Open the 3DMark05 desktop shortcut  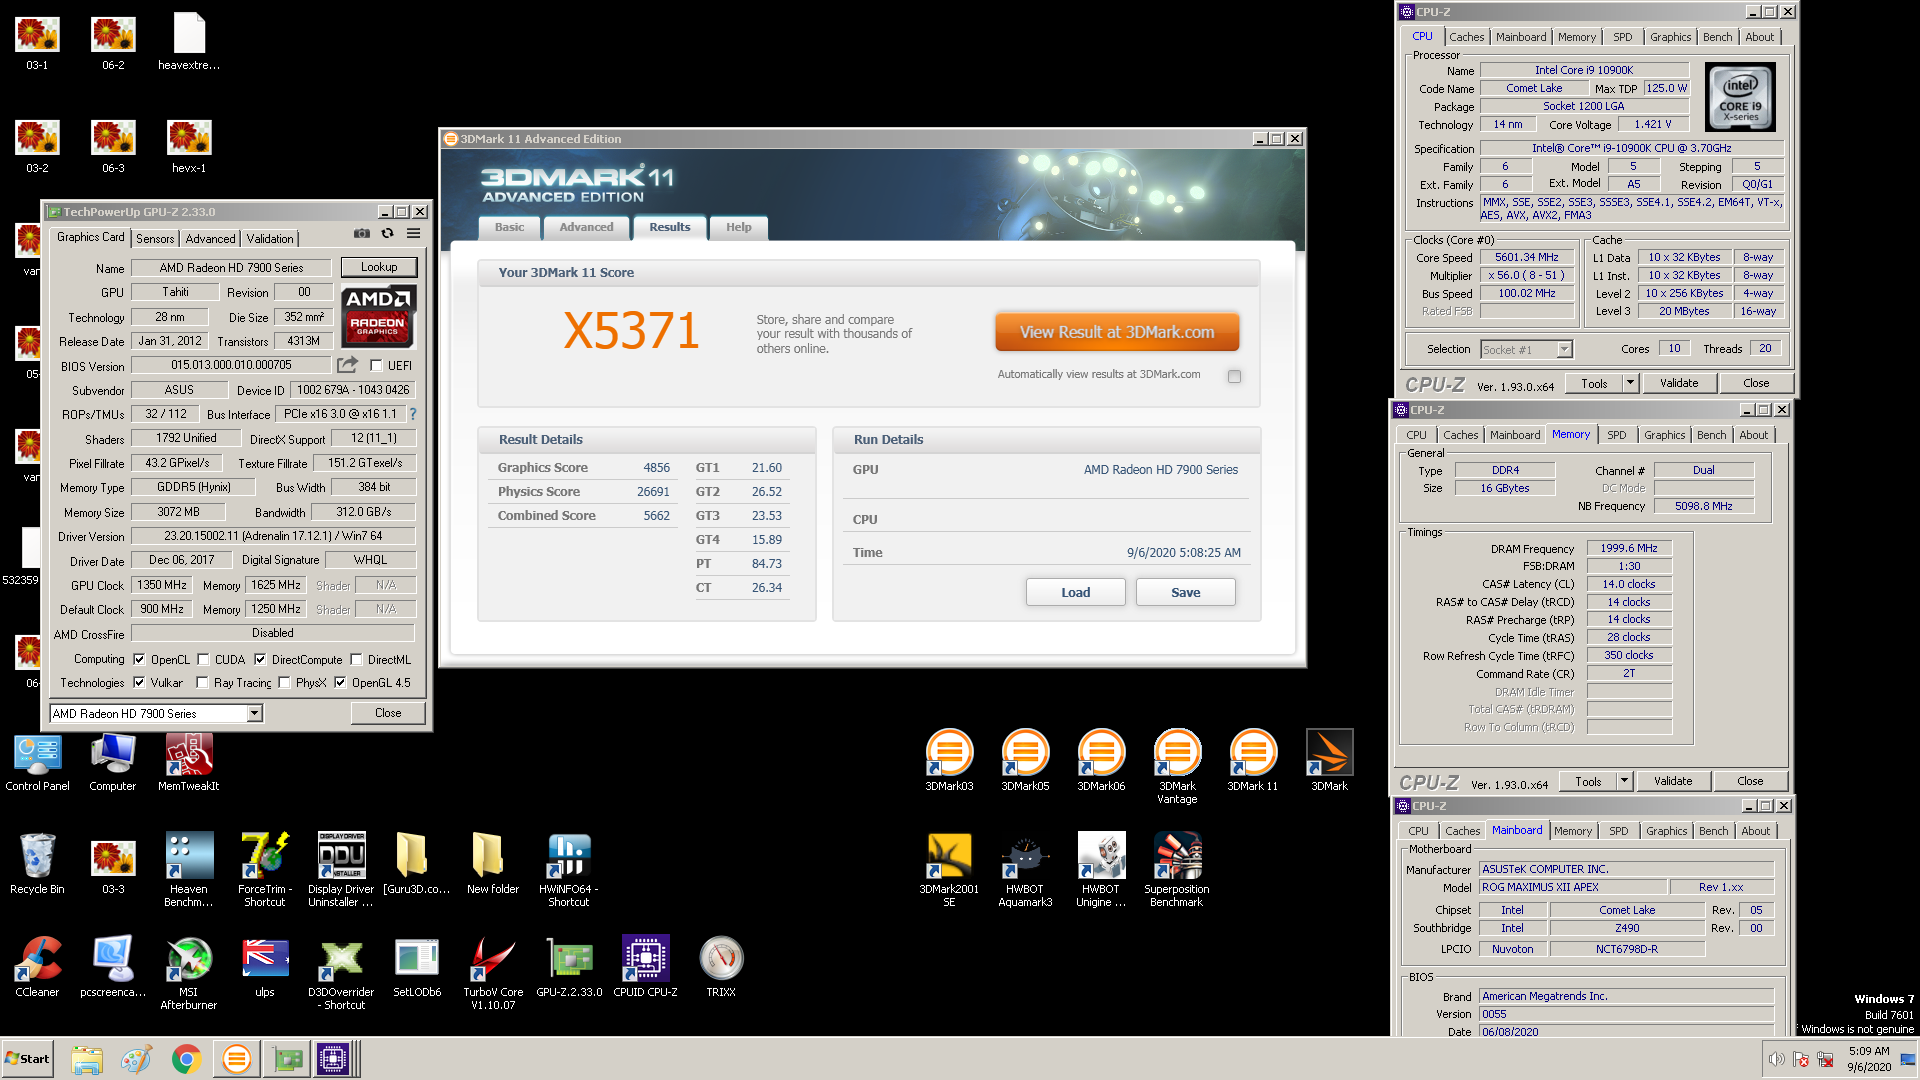pos(1025,761)
